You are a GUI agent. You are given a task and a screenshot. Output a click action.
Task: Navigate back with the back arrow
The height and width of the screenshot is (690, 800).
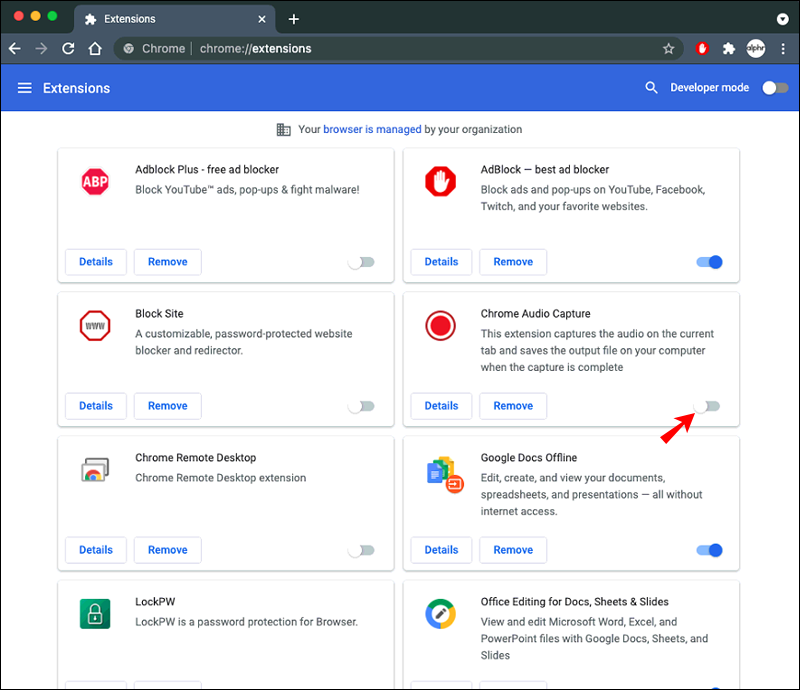point(15,48)
